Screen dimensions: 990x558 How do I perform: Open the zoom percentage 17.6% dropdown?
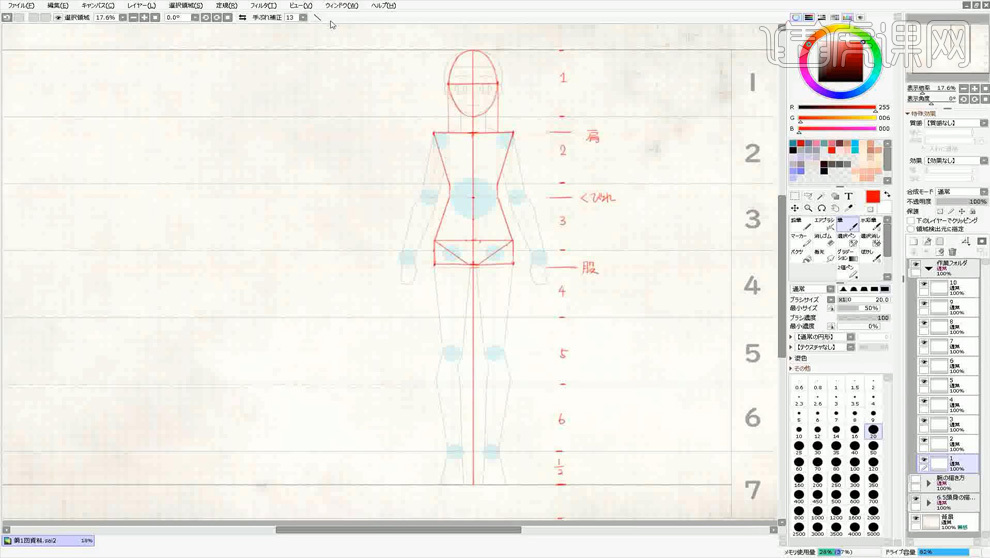[x=122, y=18]
